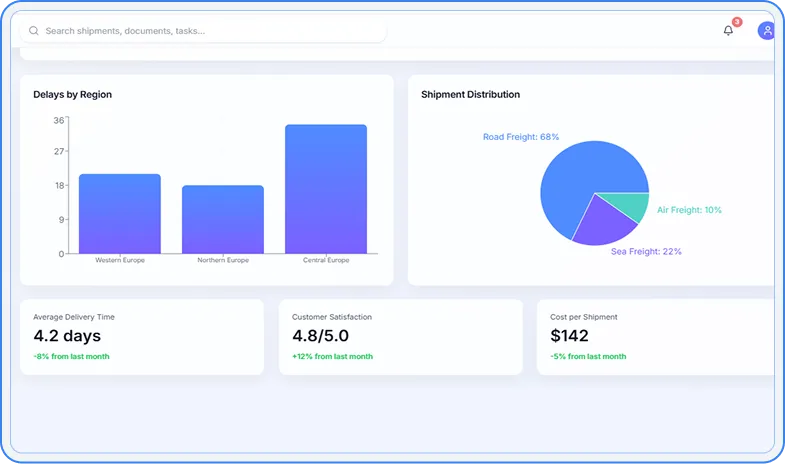Click the red notification count badge
Image resolution: width=785 pixels, height=464 pixels.
pyautogui.click(x=737, y=22)
